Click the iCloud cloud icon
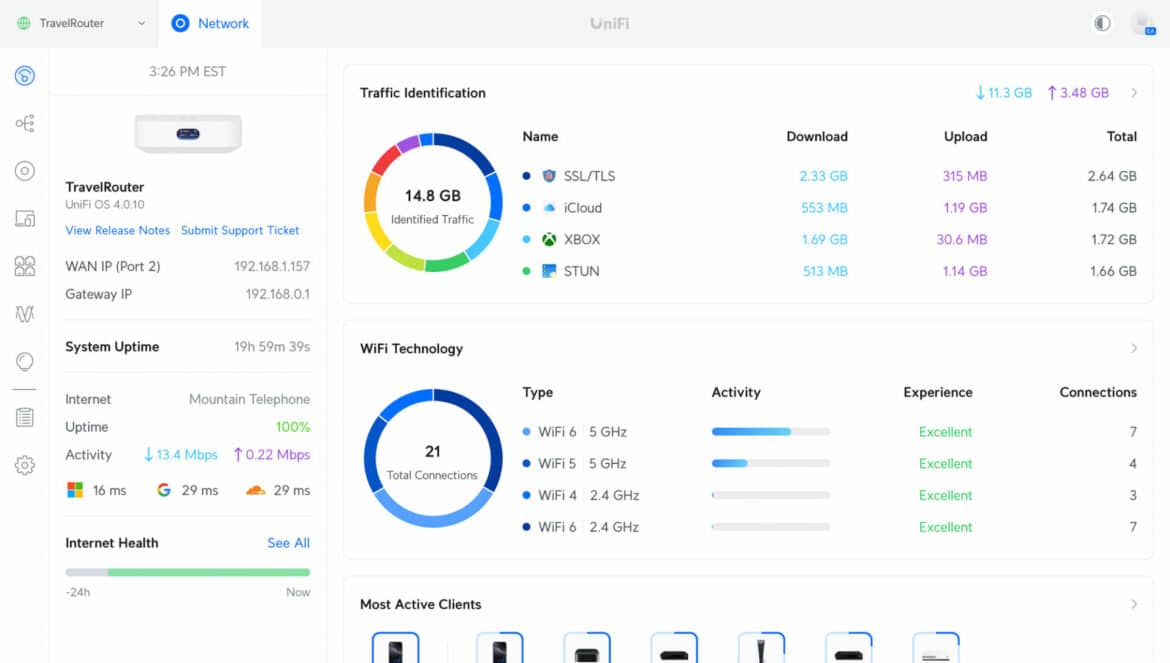This screenshot has height=663, width=1170. point(549,208)
